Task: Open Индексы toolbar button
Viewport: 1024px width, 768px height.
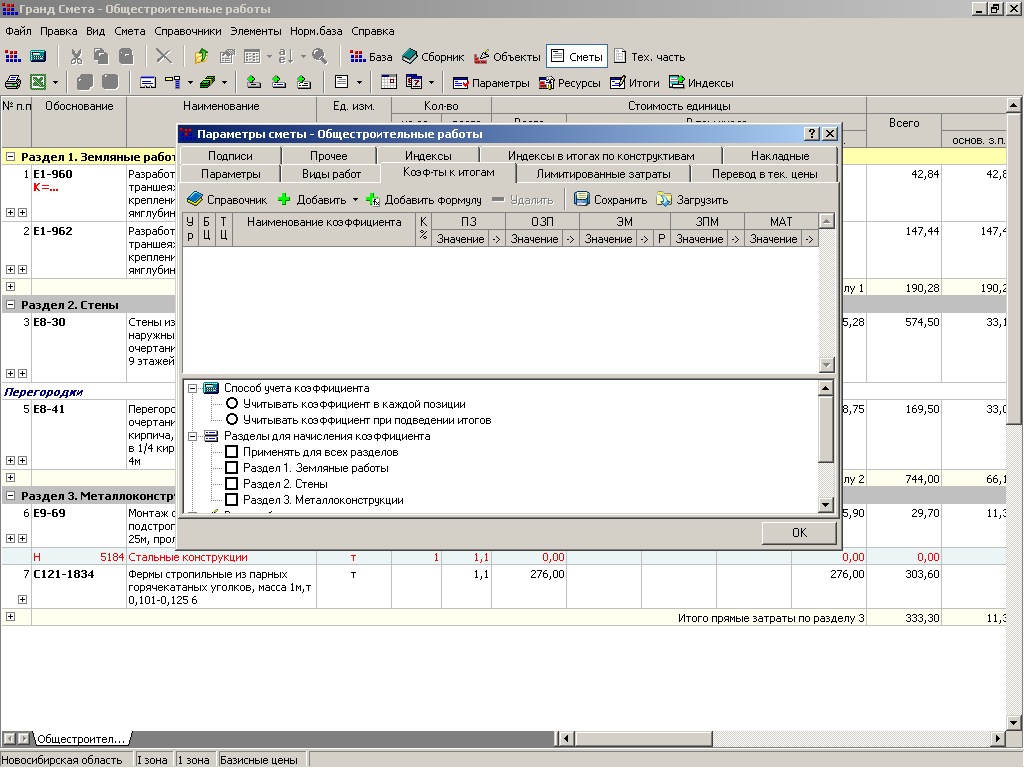Action: (701, 83)
